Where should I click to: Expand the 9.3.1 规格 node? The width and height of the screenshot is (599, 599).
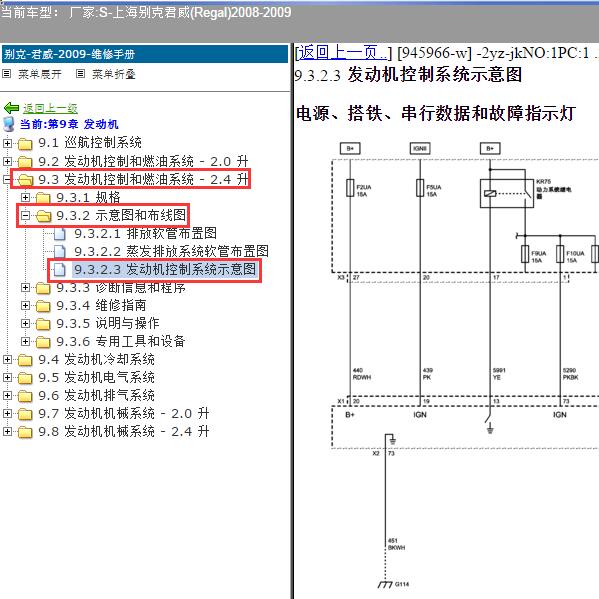pos(25,197)
